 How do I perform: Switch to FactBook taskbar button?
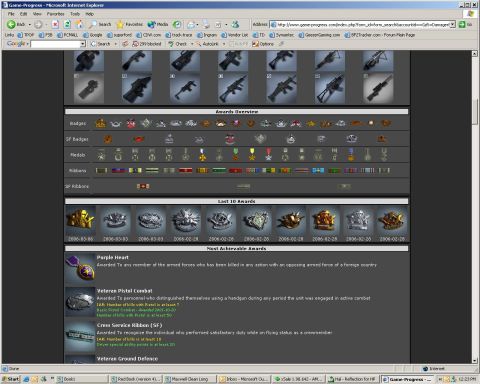pos(136,379)
